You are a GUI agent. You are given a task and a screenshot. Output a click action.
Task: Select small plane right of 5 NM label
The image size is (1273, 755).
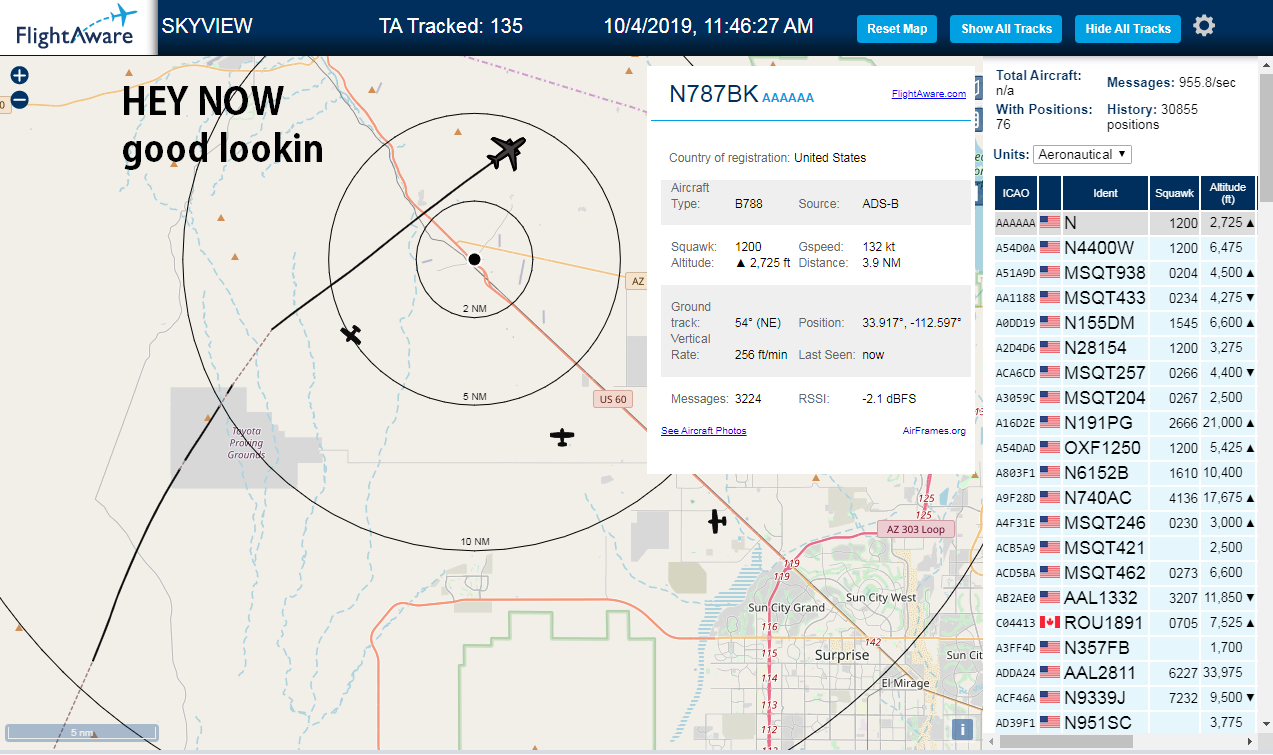point(563,437)
